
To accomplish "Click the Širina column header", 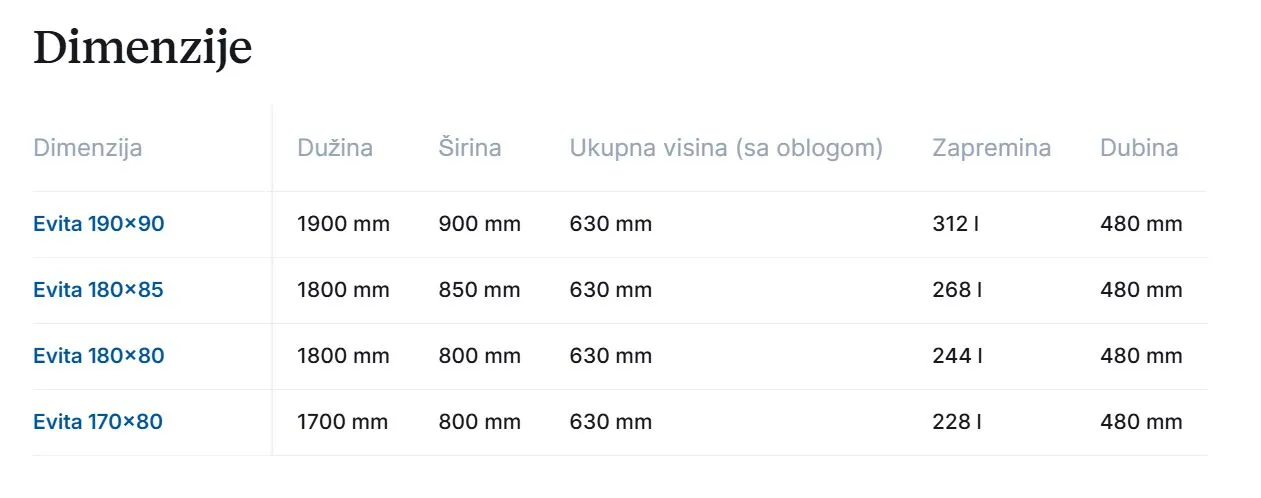I will [x=470, y=148].
